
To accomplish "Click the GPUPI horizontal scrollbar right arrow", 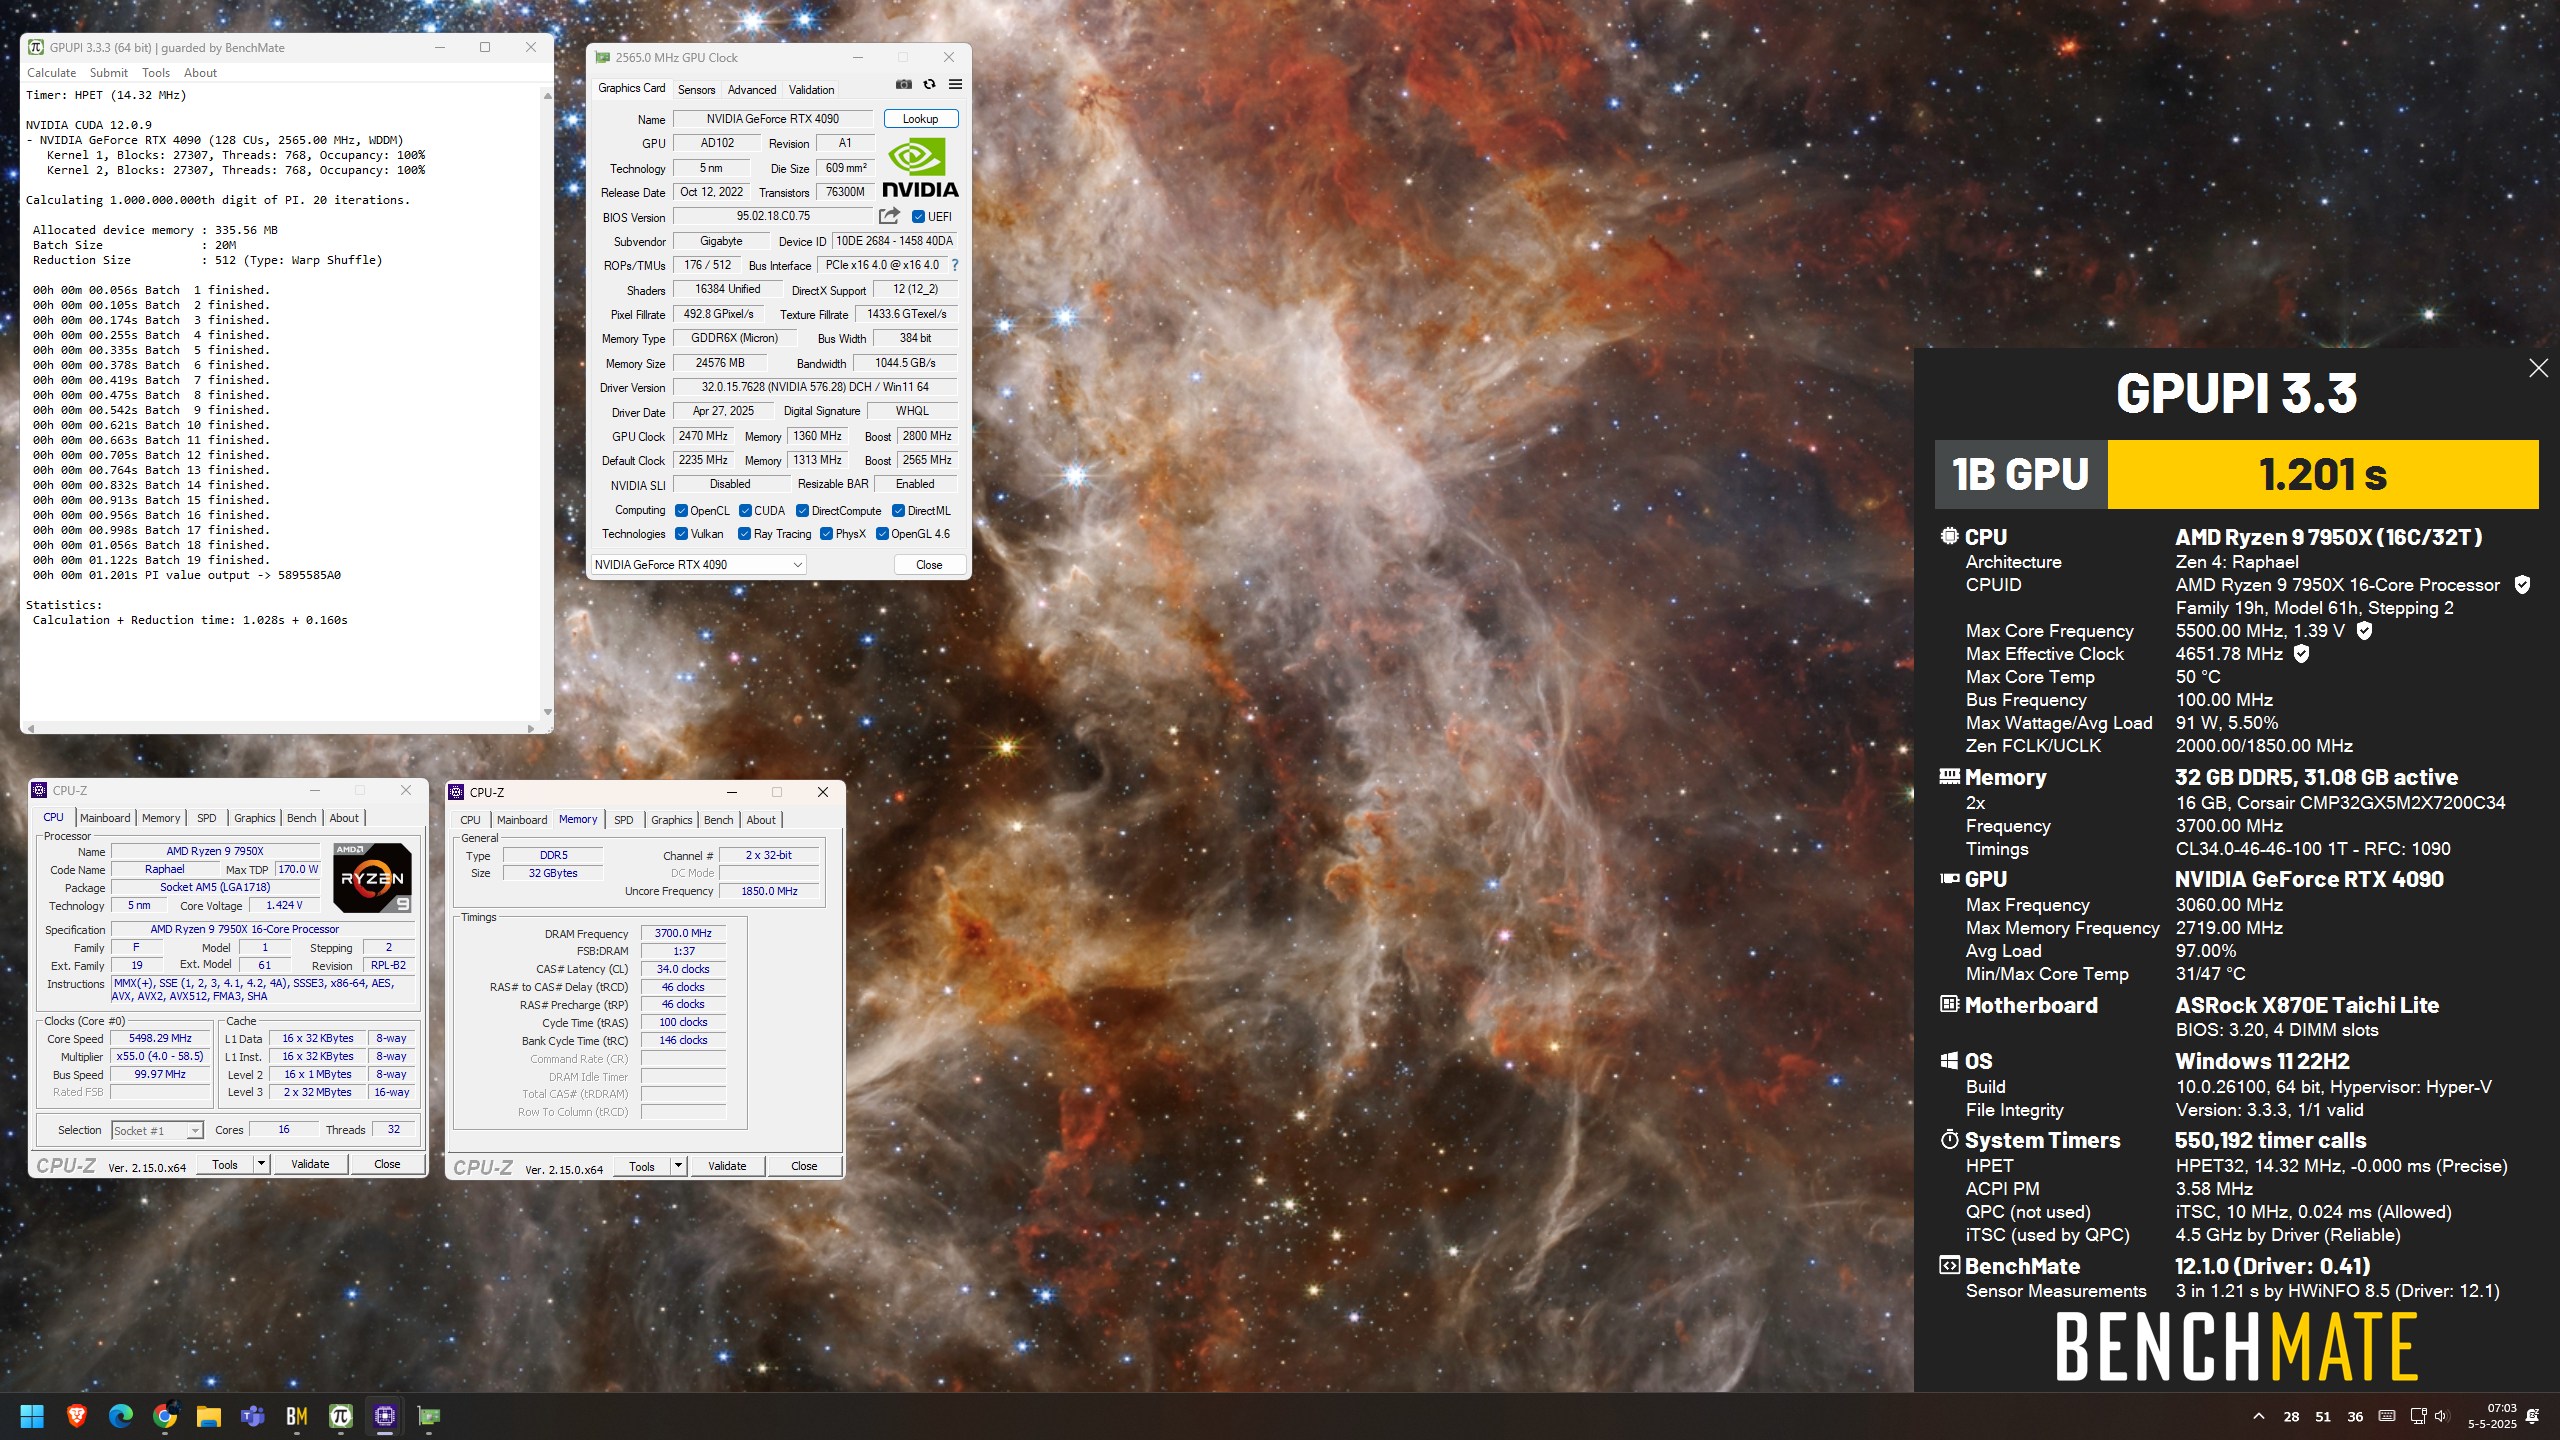I will point(530,728).
